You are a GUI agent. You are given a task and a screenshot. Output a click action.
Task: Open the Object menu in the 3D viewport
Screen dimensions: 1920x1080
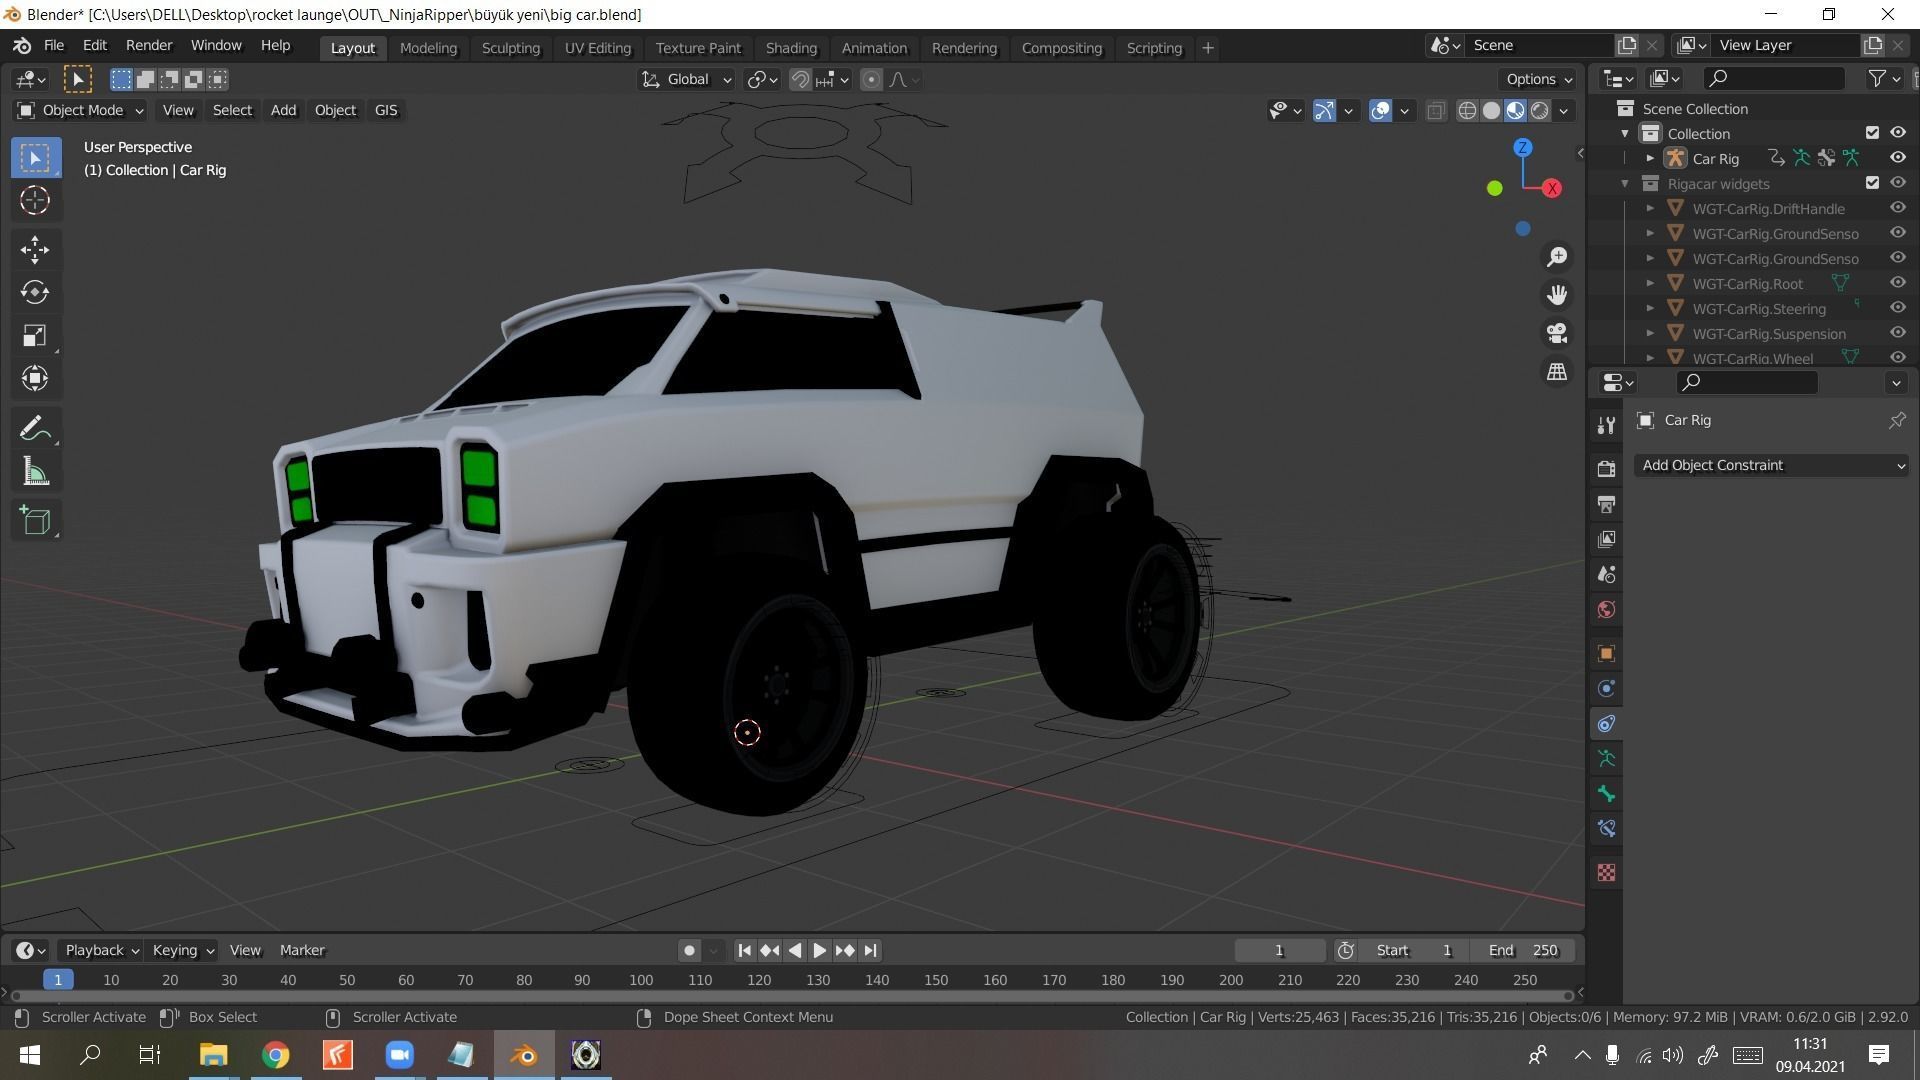coord(335,110)
